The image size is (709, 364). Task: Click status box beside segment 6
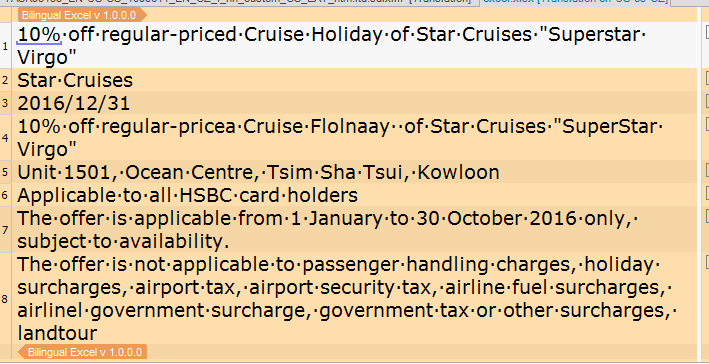pyautogui.click(x=707, y=192)
